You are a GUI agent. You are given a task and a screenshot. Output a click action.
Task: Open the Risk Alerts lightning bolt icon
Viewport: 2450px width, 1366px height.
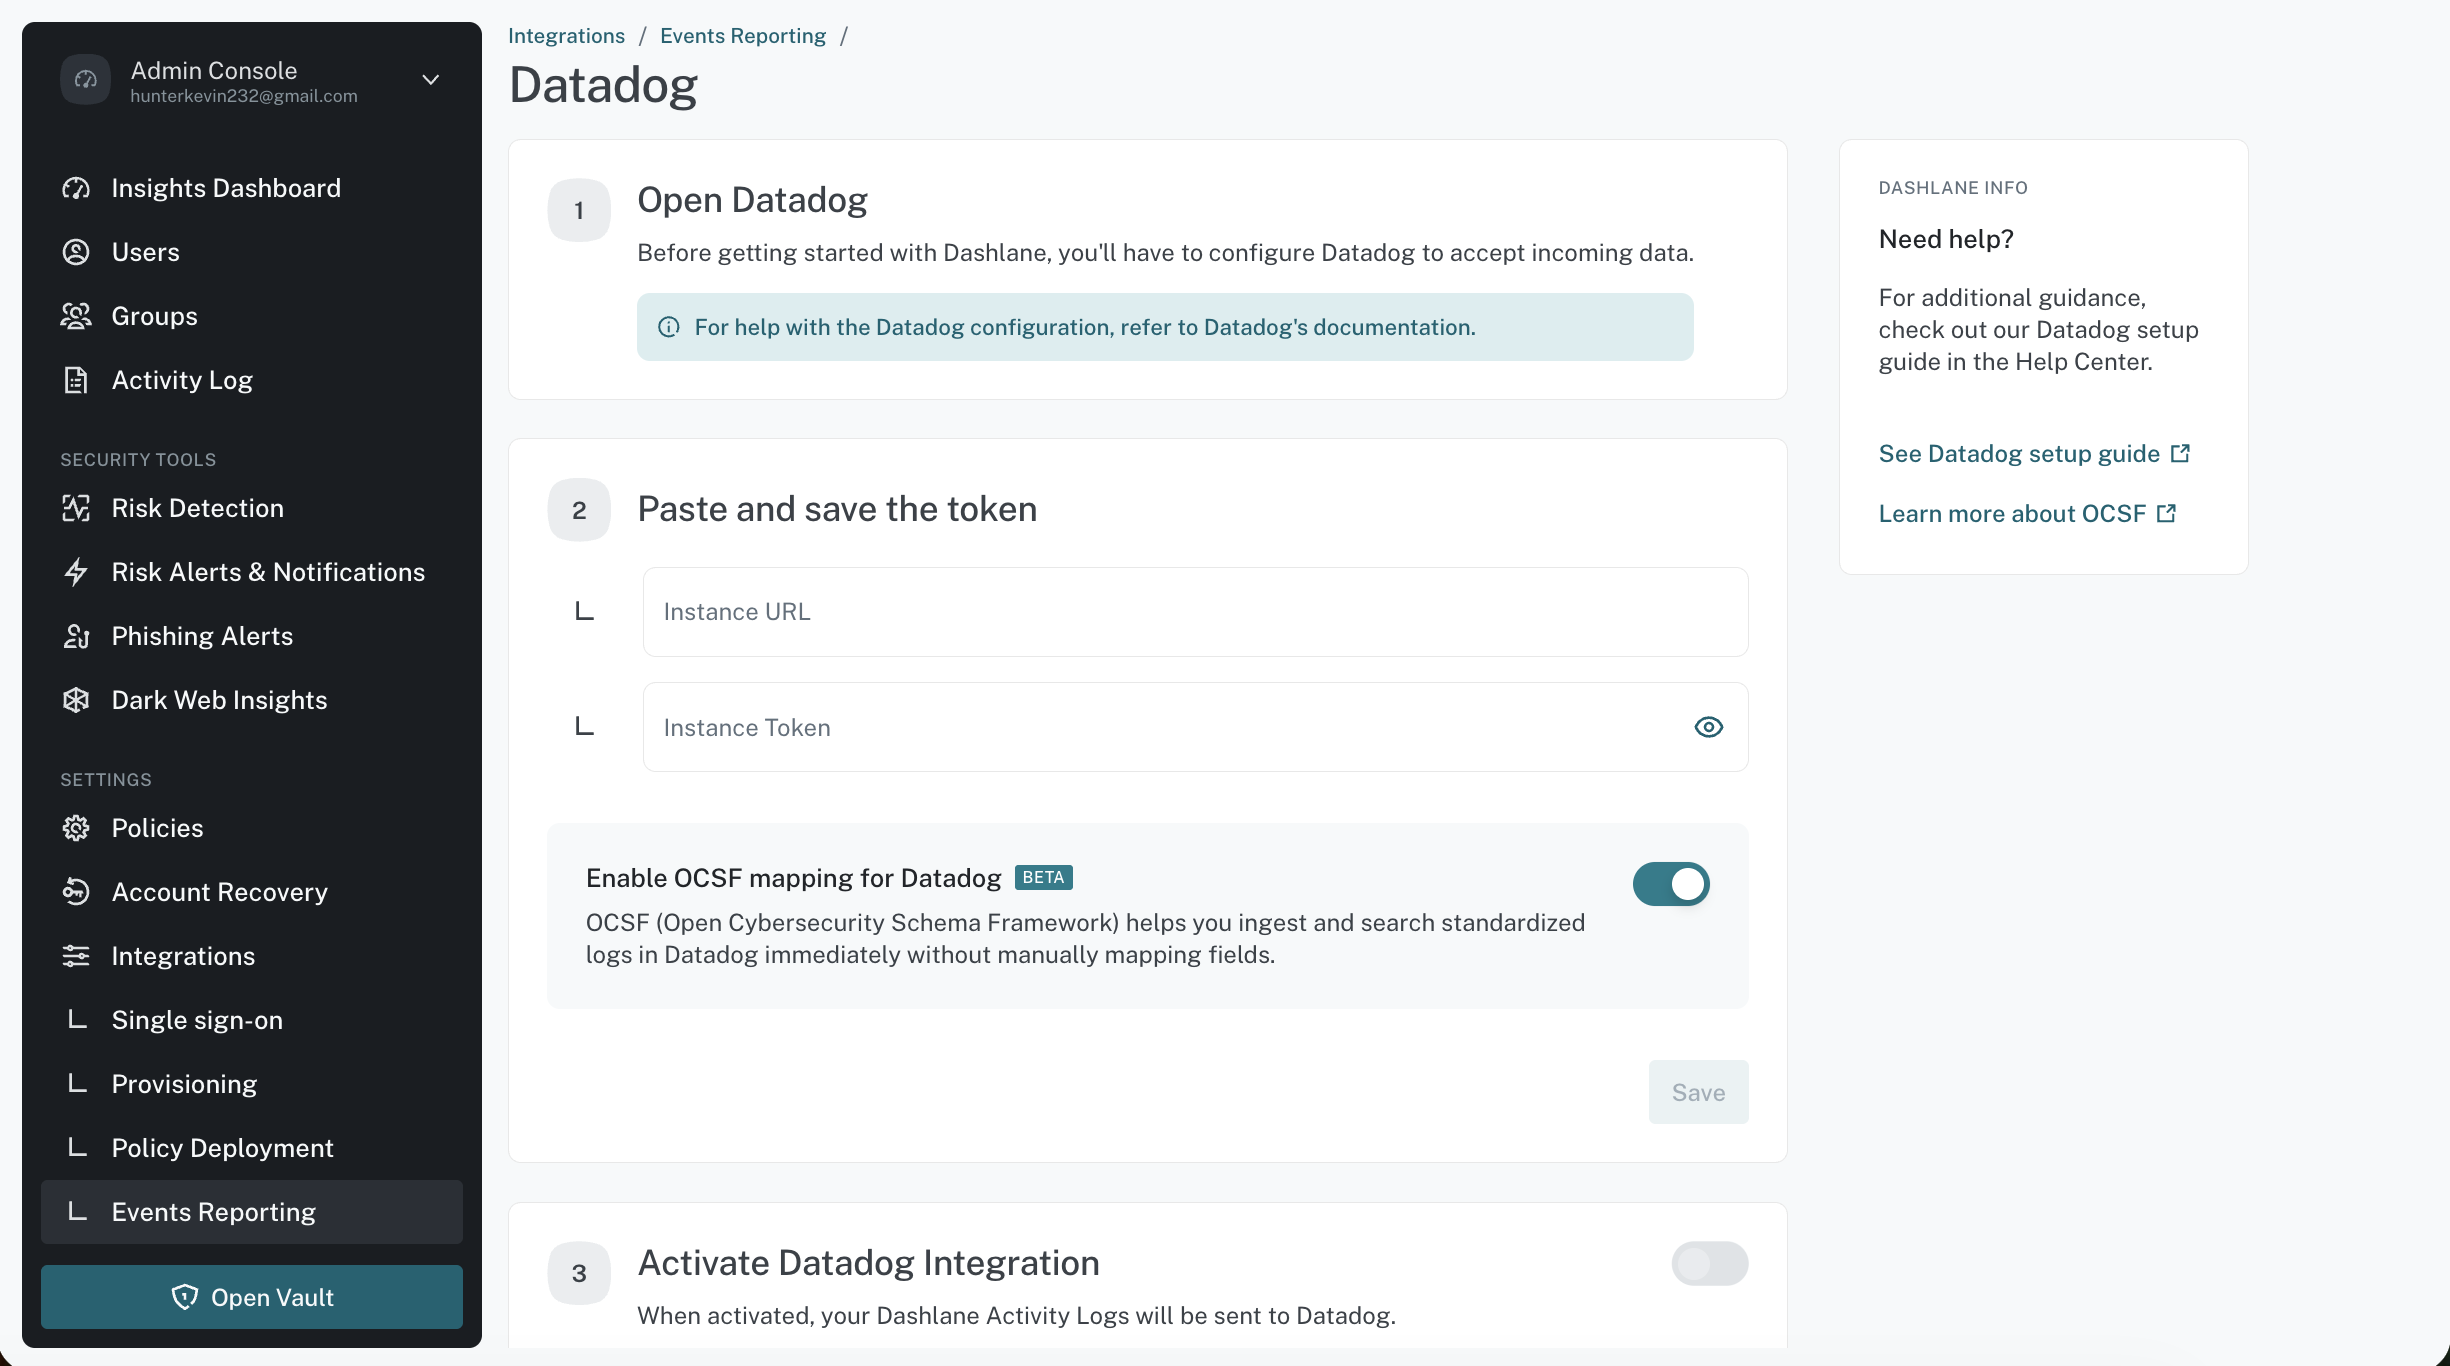tap(76, 572)
